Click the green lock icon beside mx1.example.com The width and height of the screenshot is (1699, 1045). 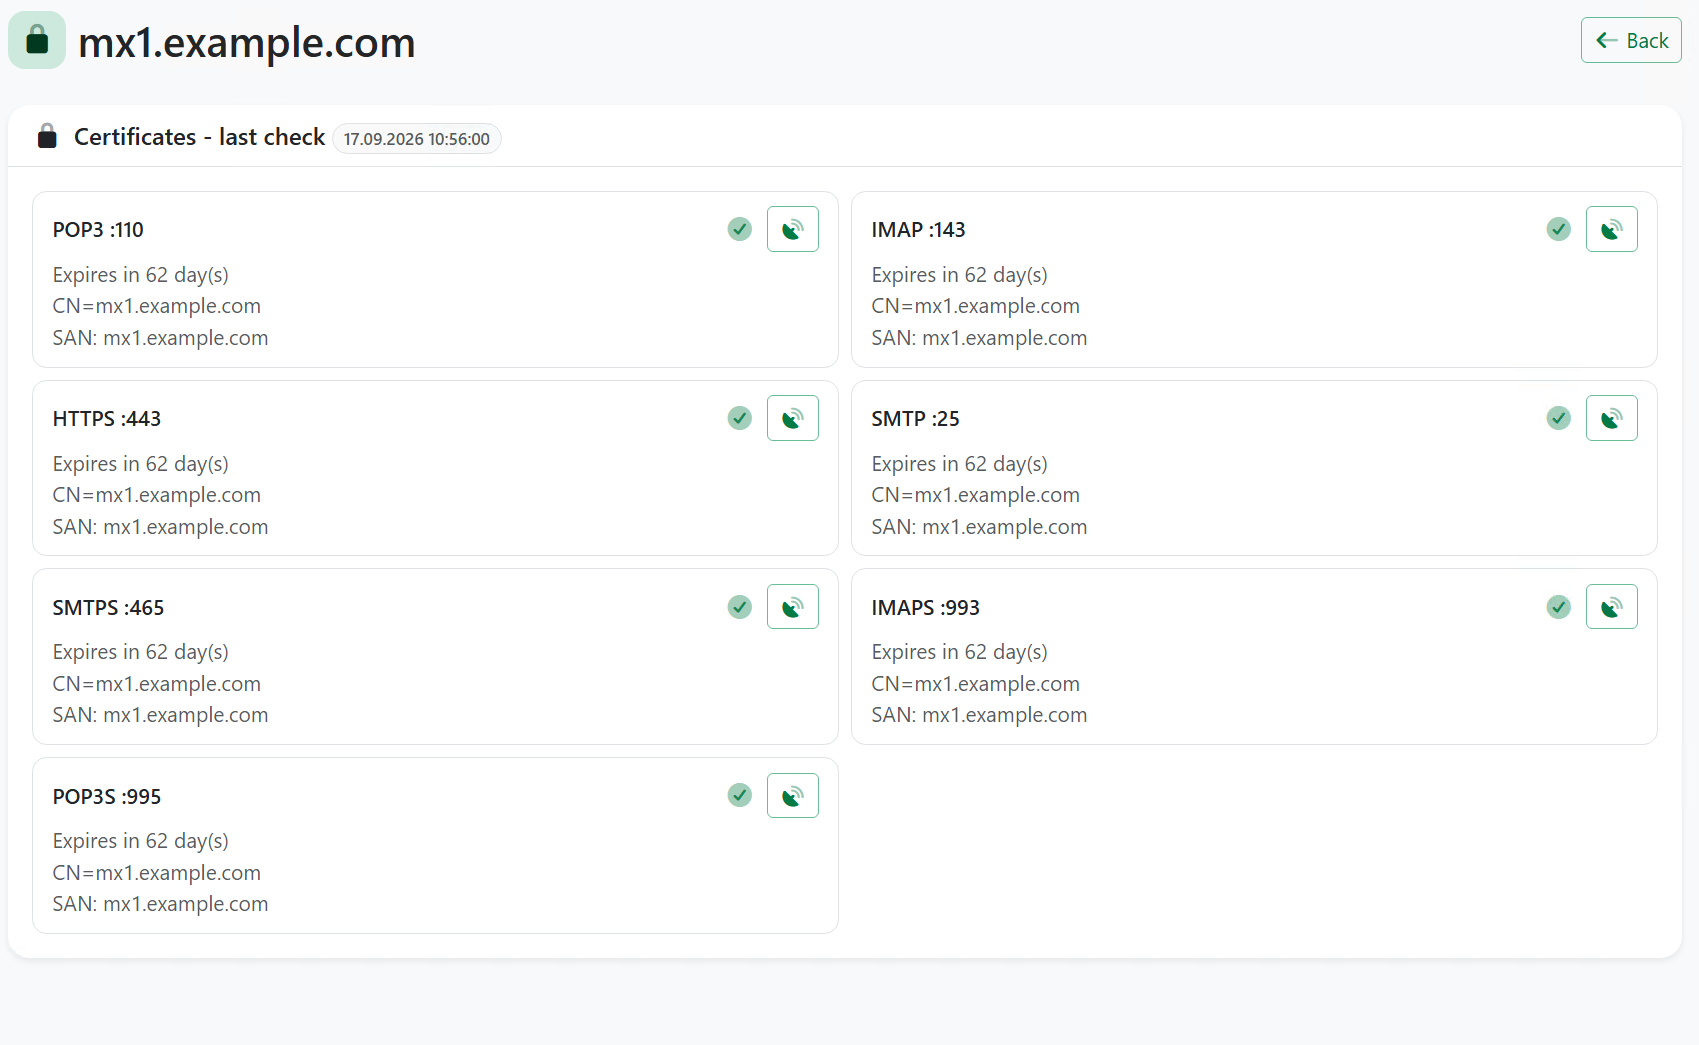click(x=37, y=40)
